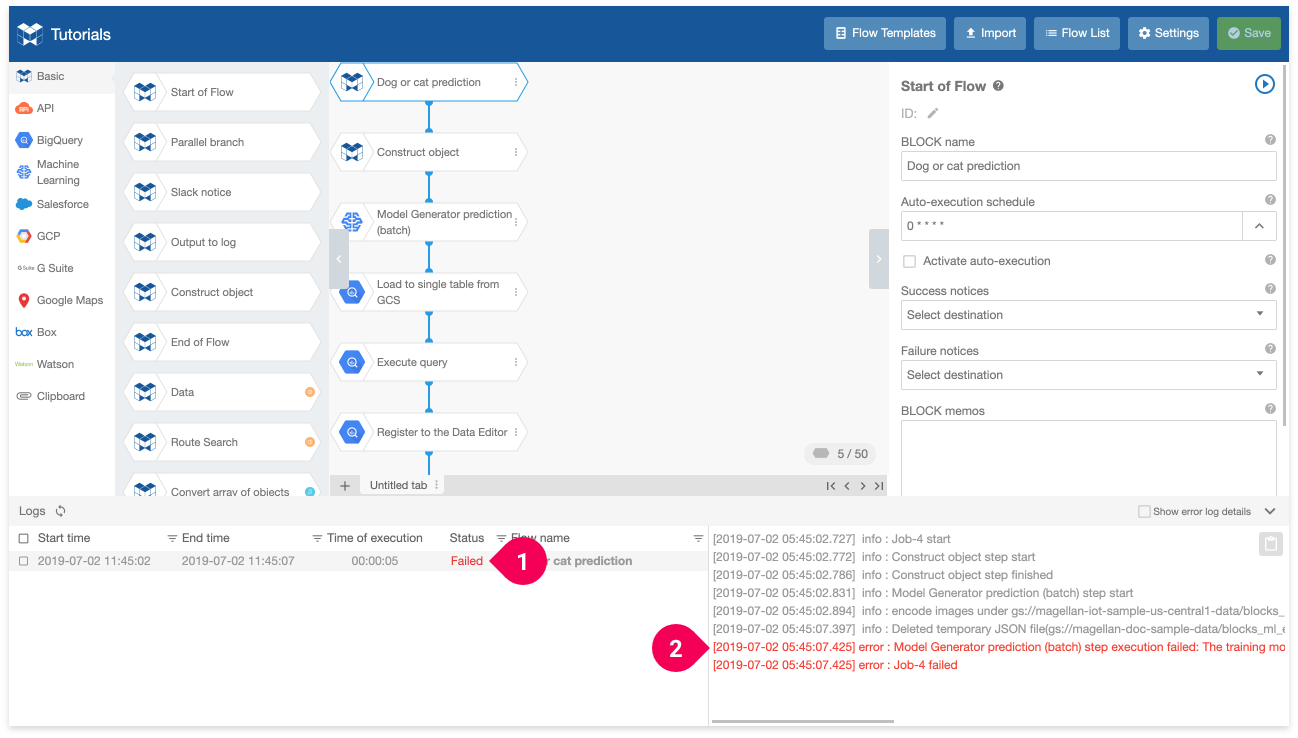Viewport: 1298px width, 738px height.
Task: Collapse the left block palette
Action: (339, 259)
